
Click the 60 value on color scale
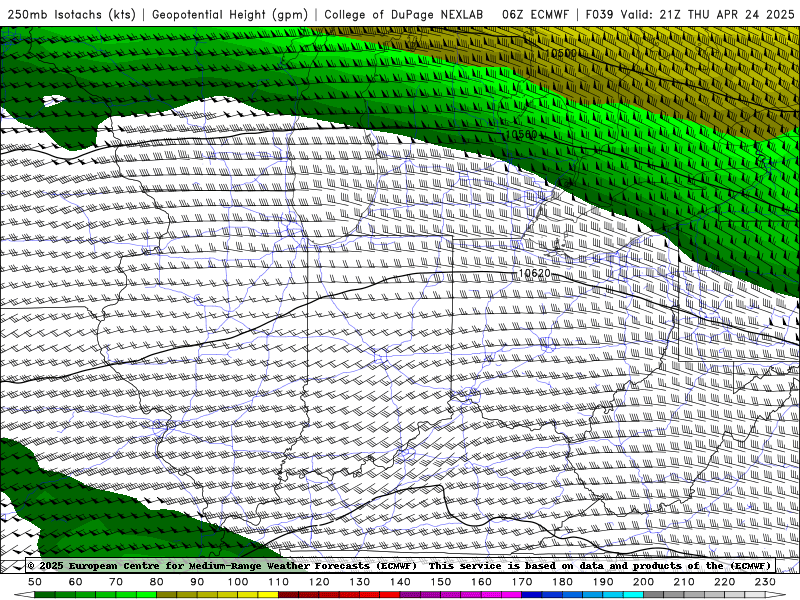pos(76,582)
